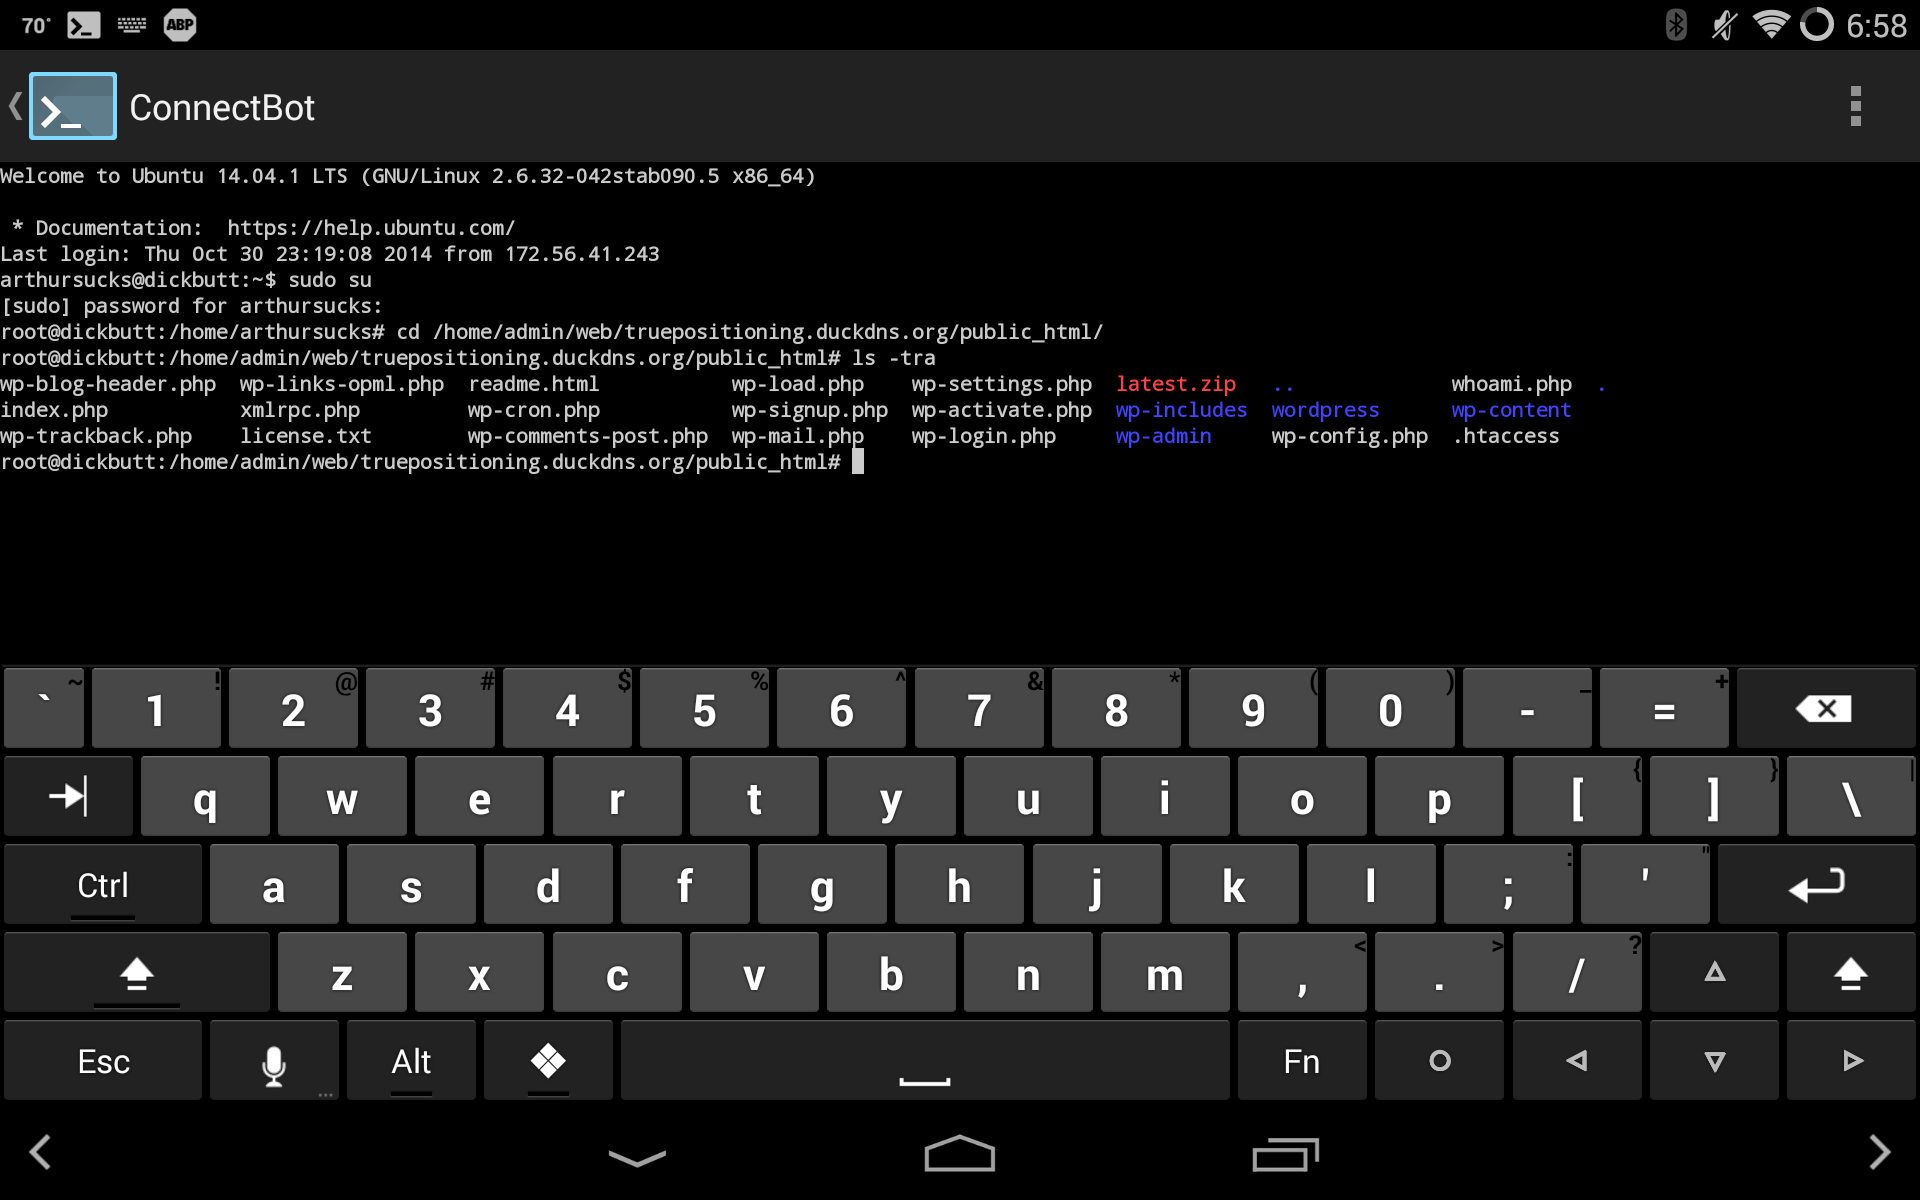Tap the Bluetooth status icon

1676,25
